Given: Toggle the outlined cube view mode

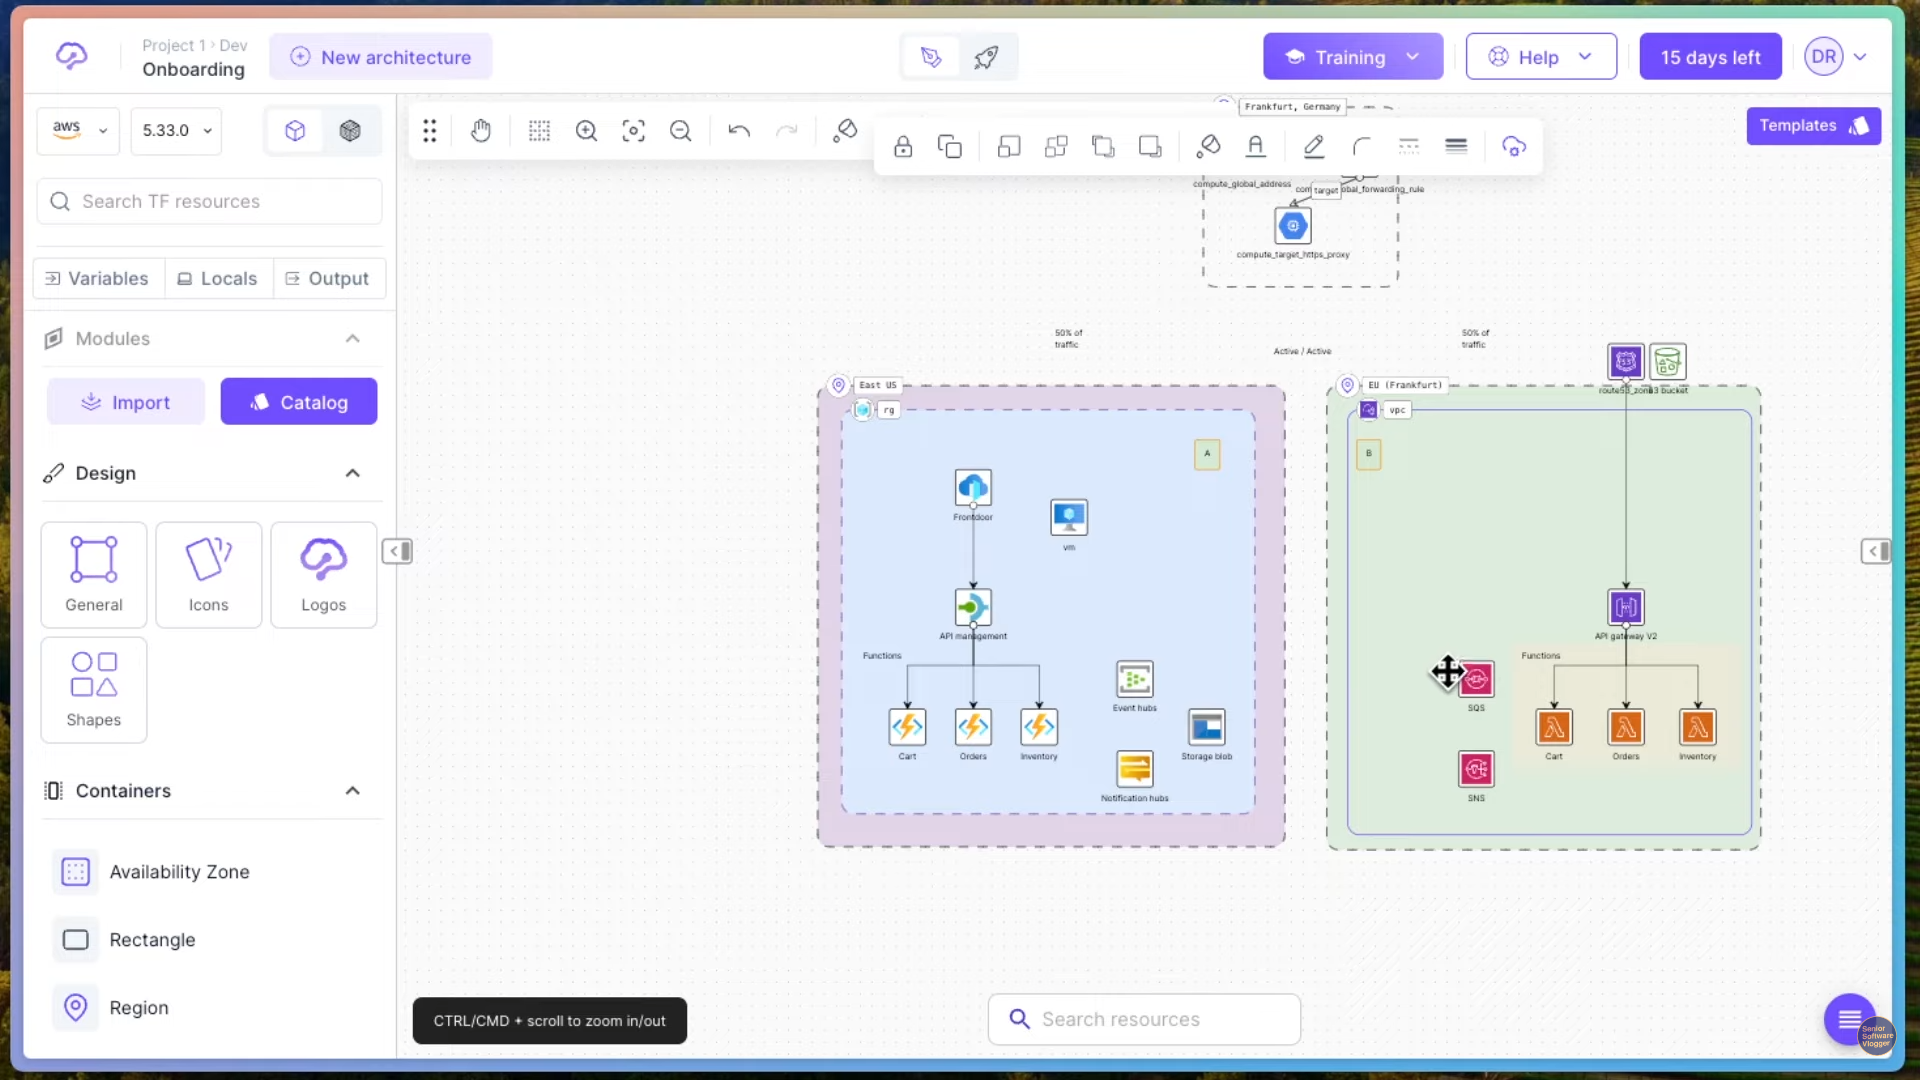Looking at the screenshot, I should coord(295,131).
